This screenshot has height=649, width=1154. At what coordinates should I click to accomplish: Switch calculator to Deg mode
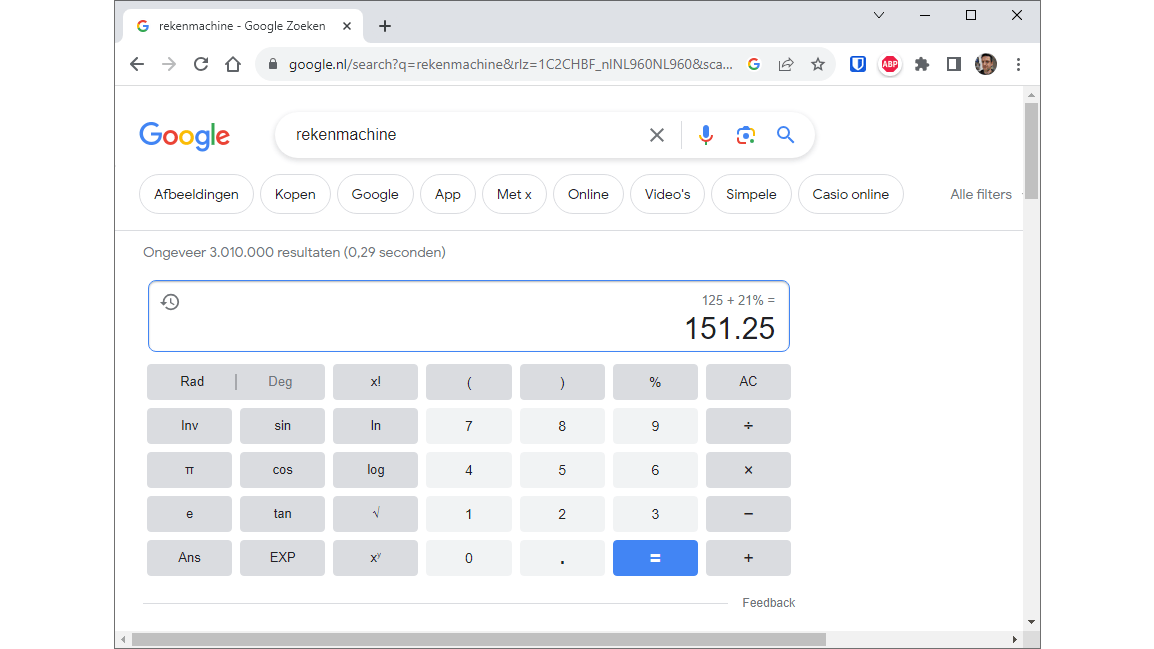[x=280, y=382]
